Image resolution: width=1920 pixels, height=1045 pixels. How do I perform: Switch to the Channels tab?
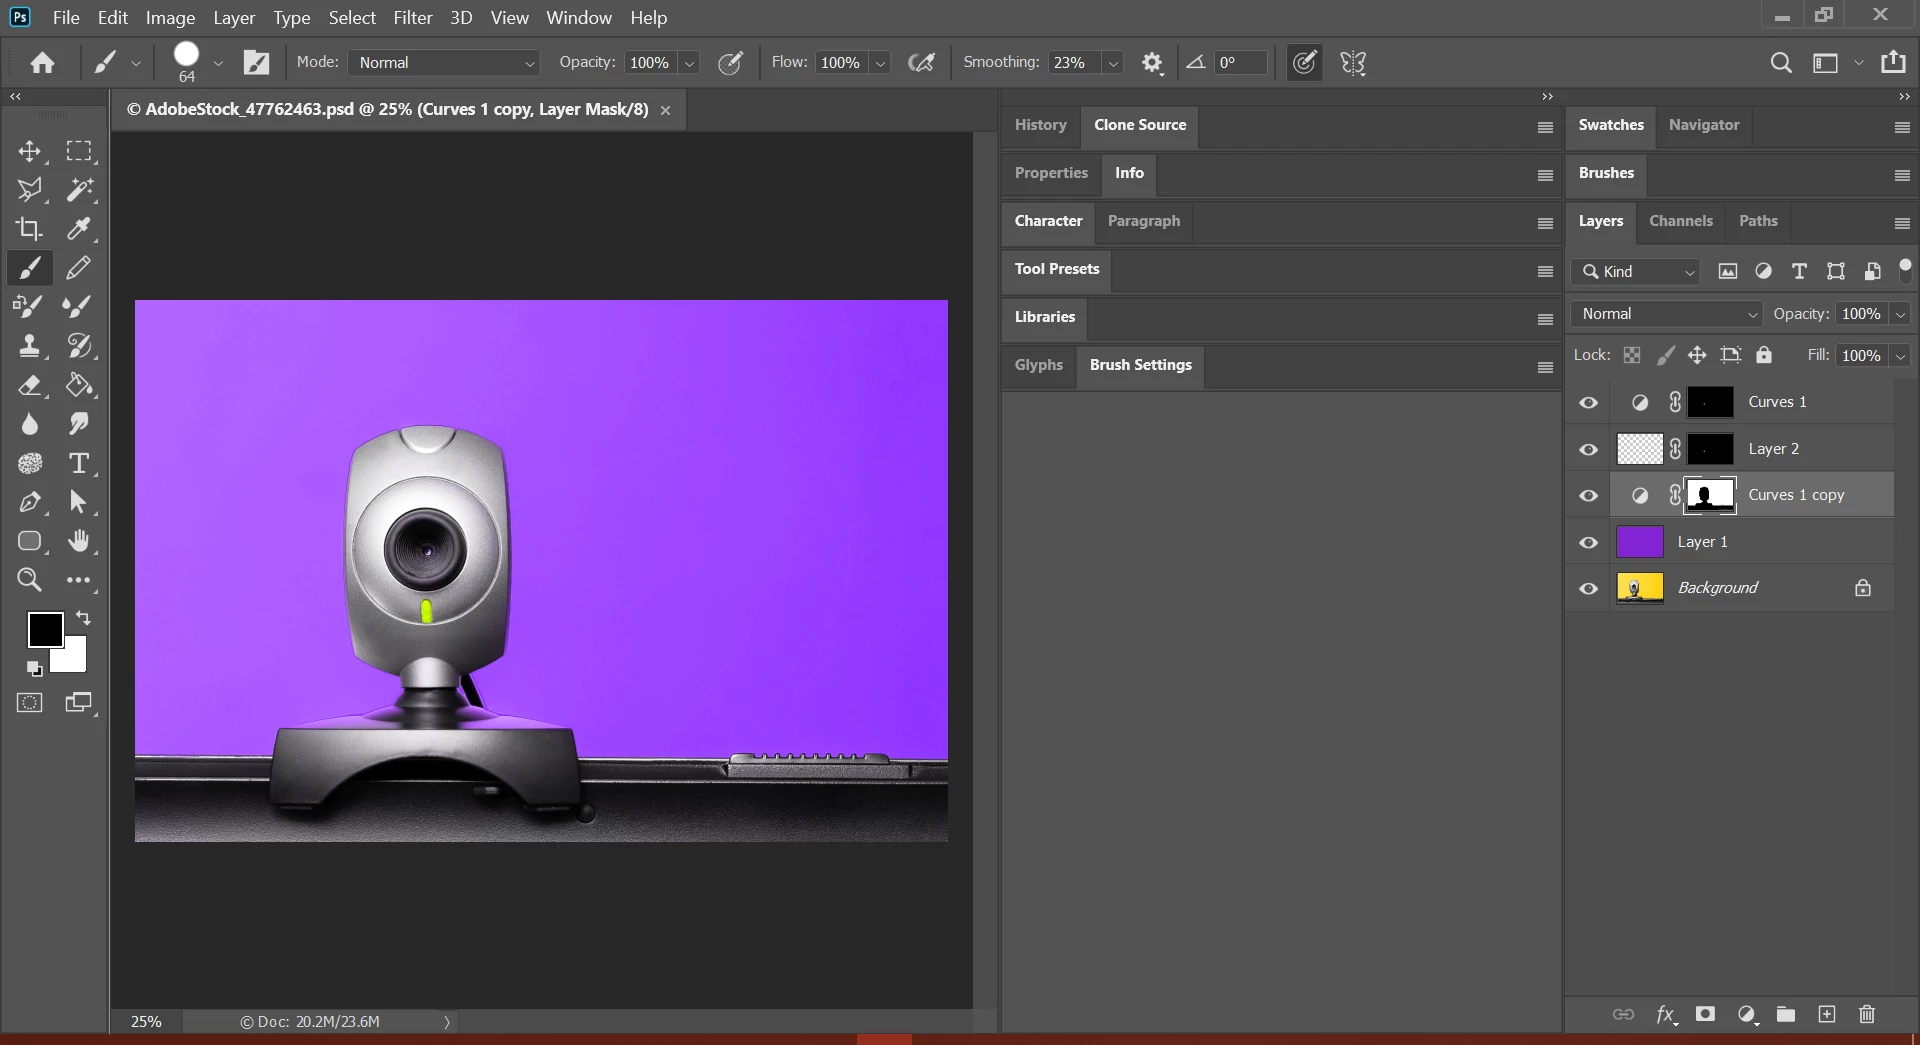(1680, 221)
